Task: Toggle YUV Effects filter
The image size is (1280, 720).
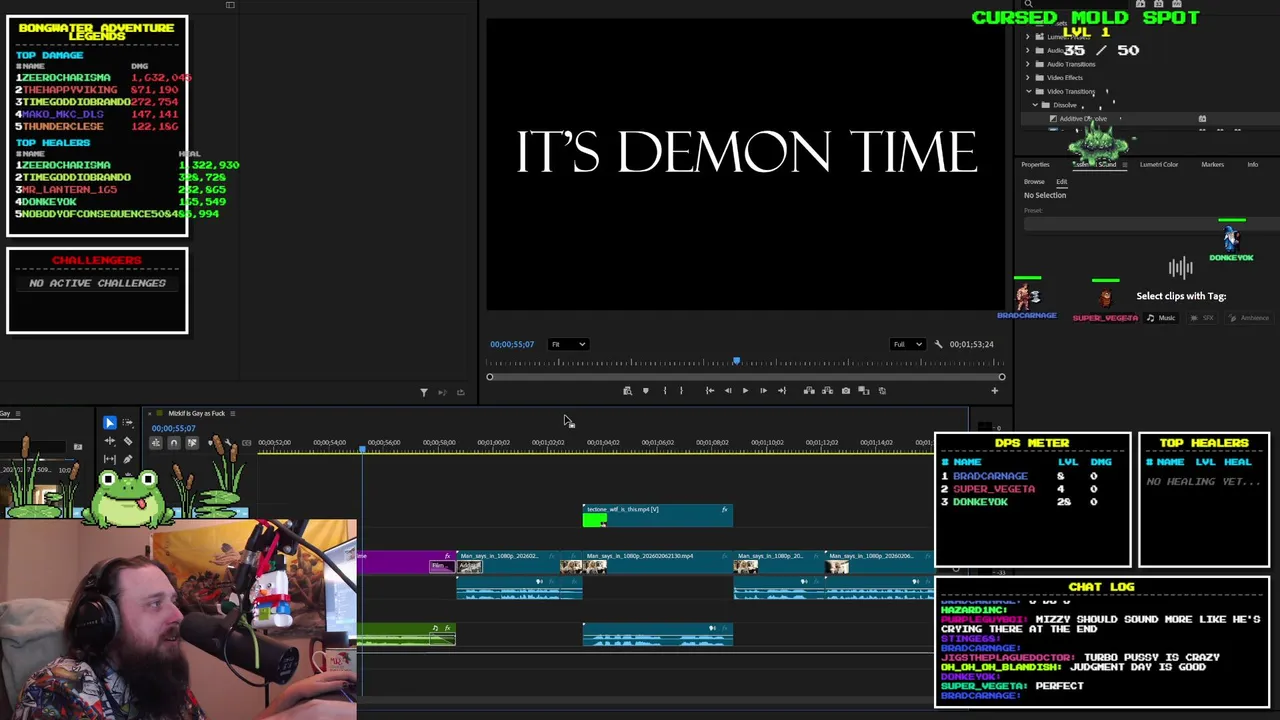Action: click(x=1177, y=4)
